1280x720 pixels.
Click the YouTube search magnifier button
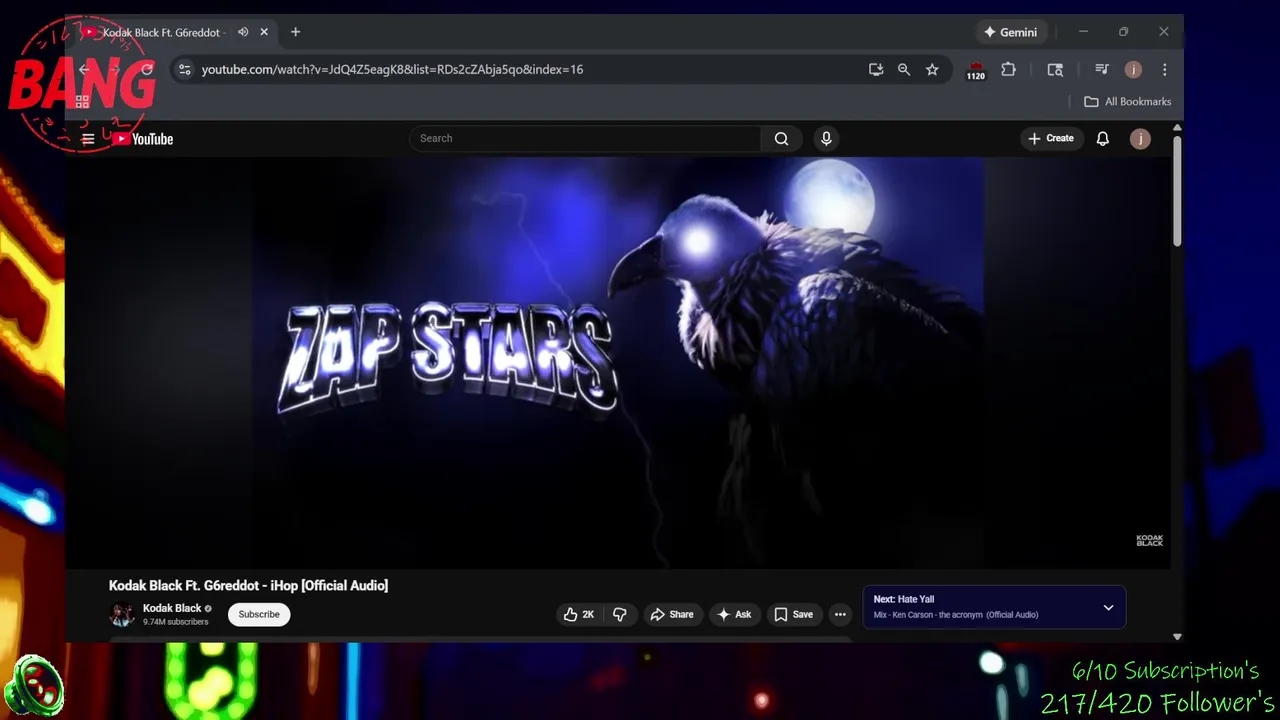pos(782,139)
